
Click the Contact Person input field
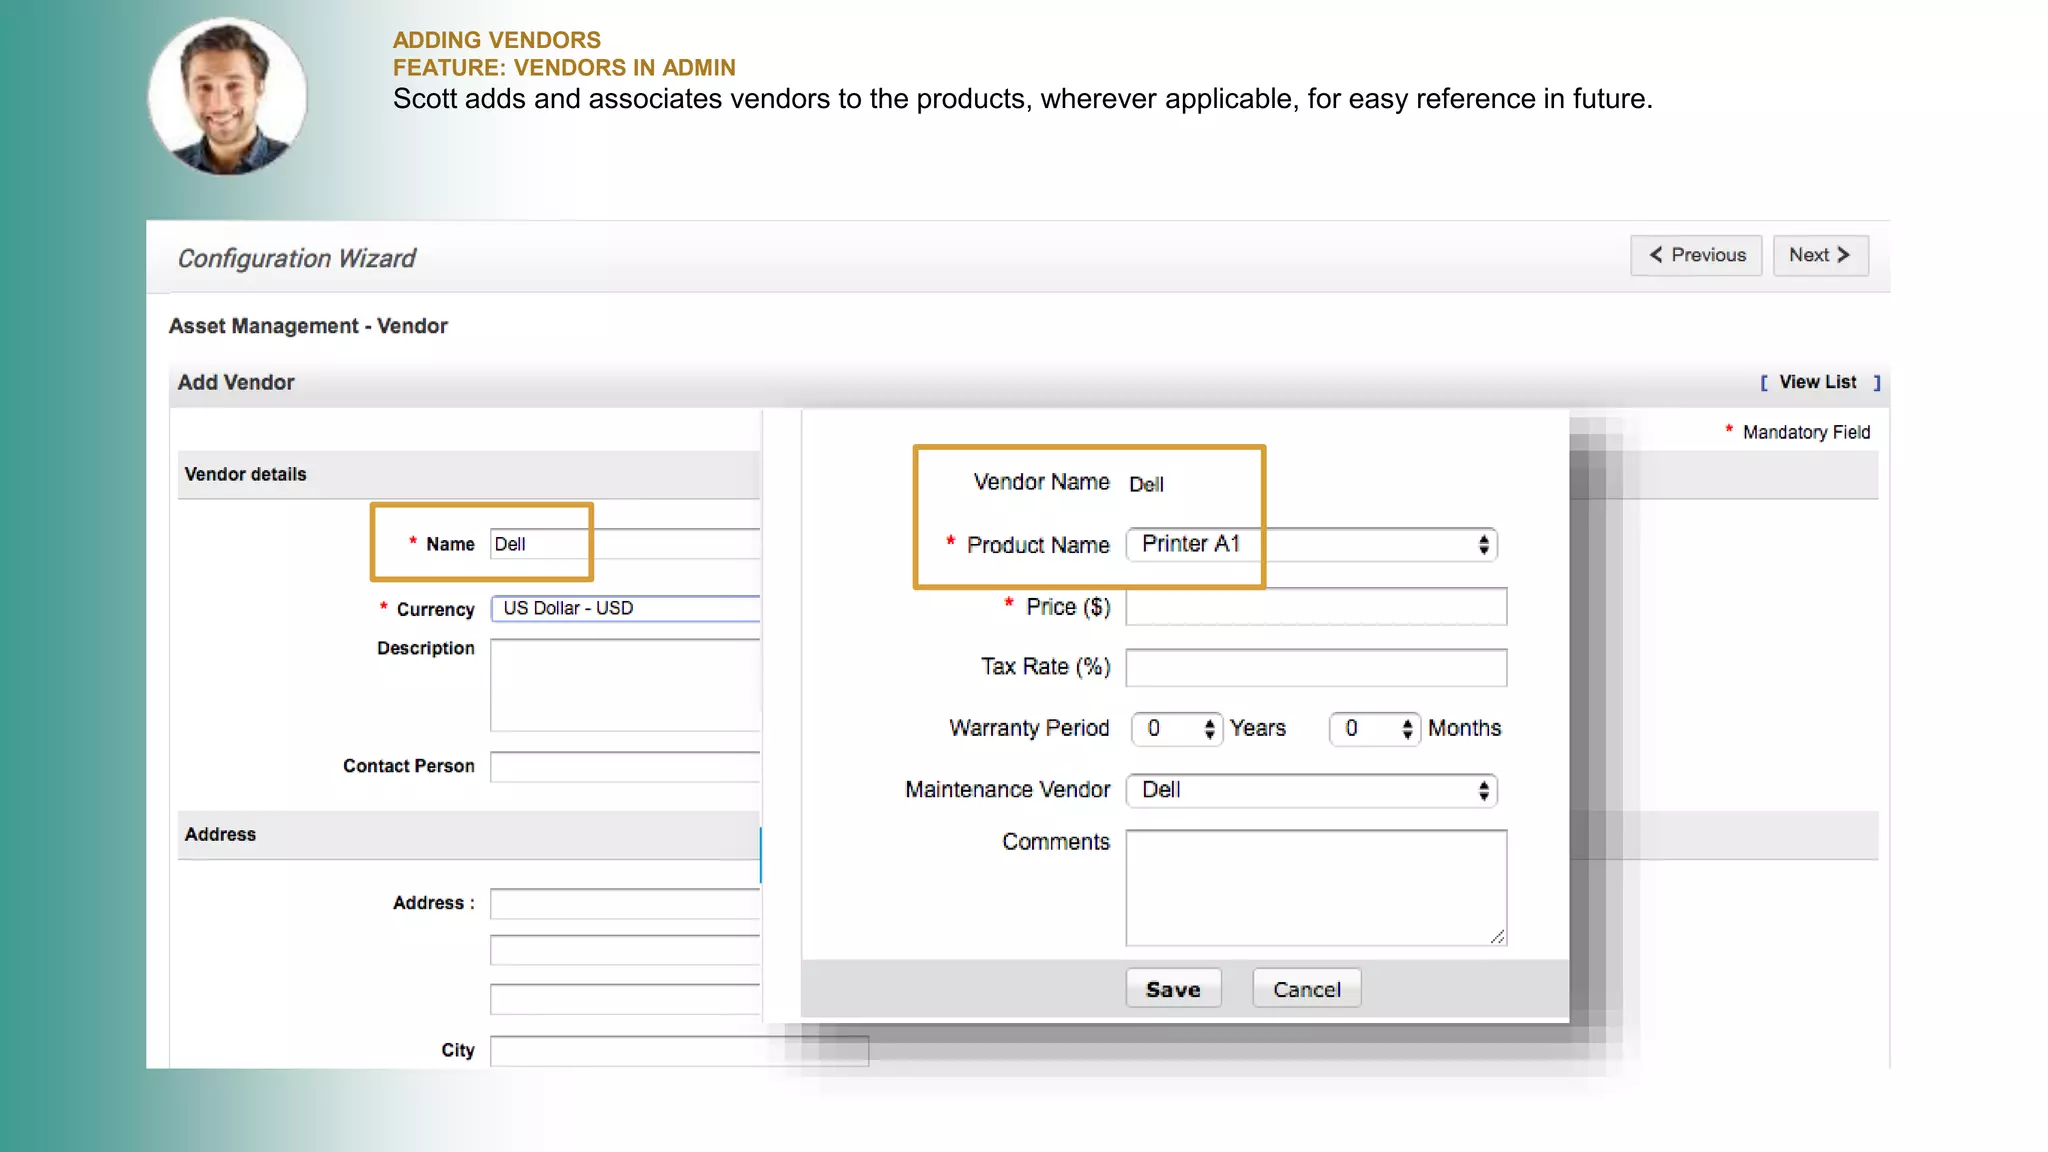[x=626, y=767]
